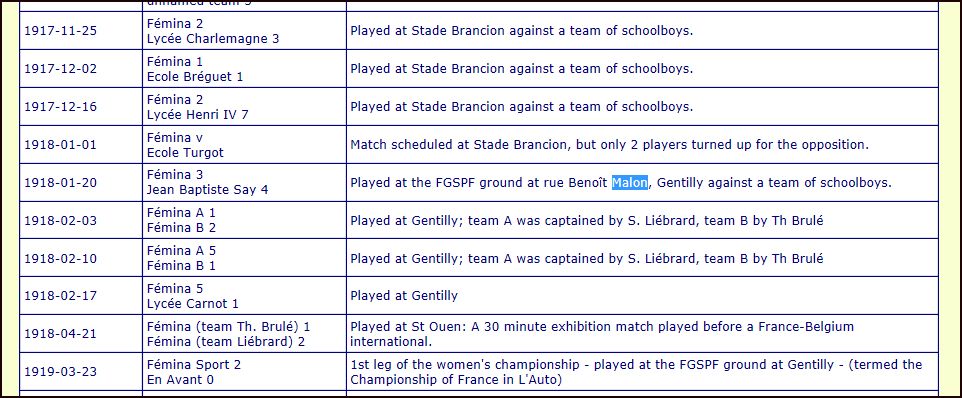
Task: Click the Fémina B 2 score line
Action: (181, 228)
